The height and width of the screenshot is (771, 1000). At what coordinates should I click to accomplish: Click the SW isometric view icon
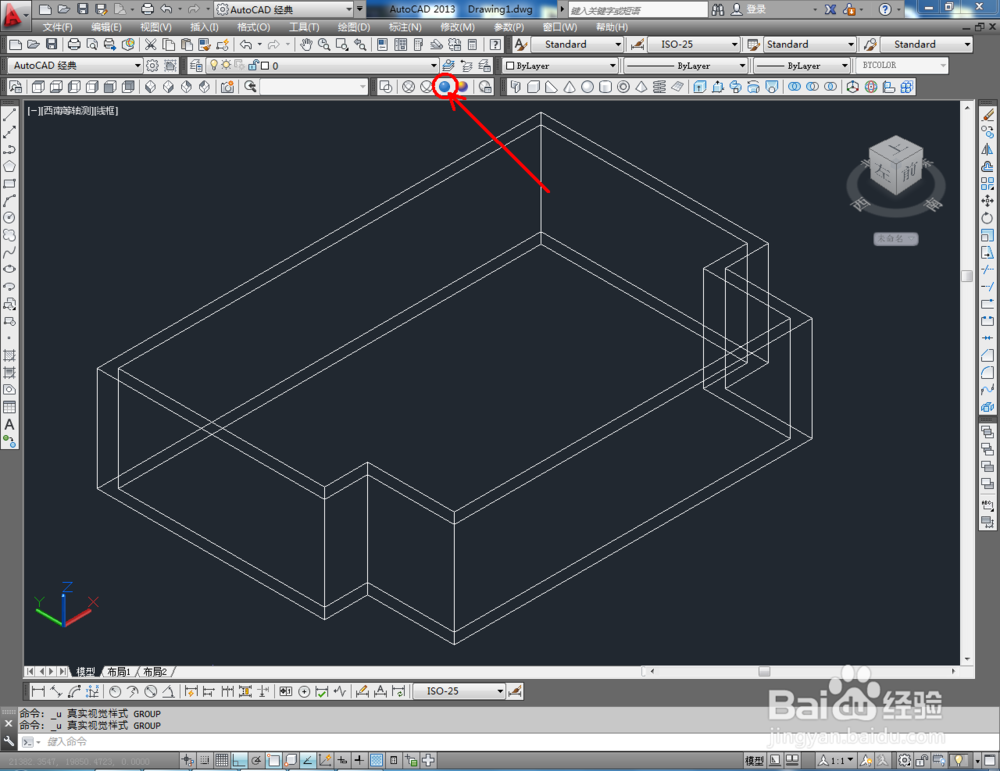point(151,87)
